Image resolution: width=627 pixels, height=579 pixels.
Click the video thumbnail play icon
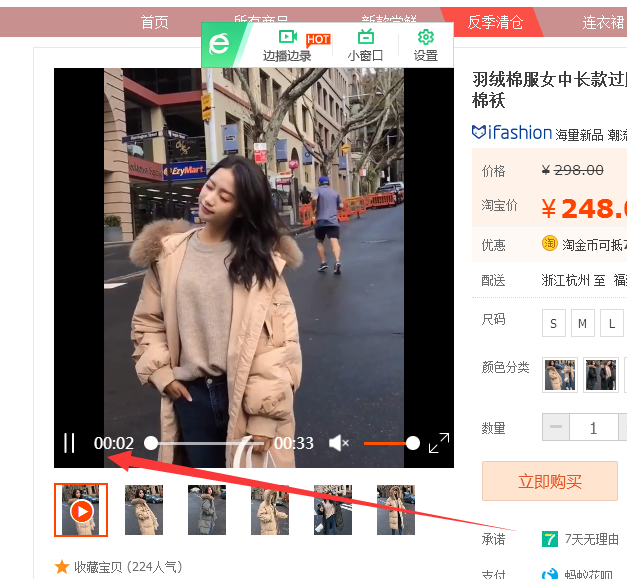(82, 511)
